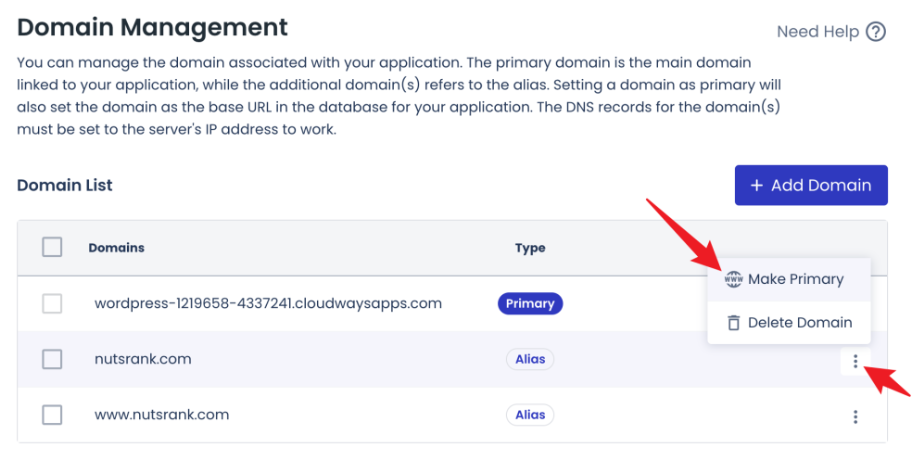Check the box next to nutsrank.com
Screen dimensions: 920x451
click(x=52, y=359)
